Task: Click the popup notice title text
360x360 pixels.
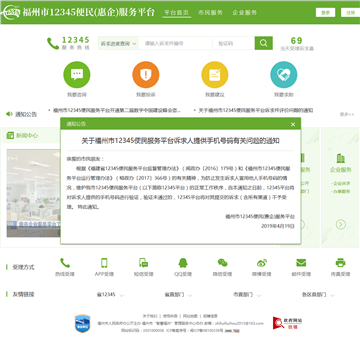Action: [180, 141]
